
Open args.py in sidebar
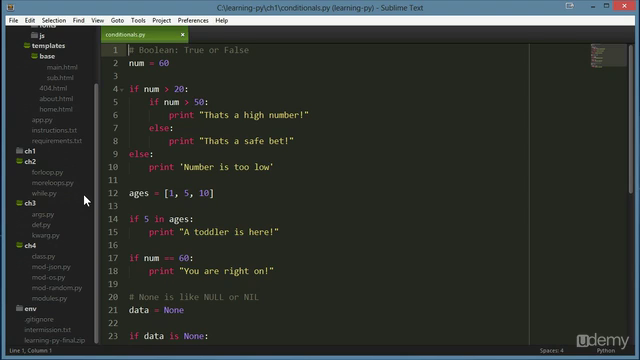[x=43, y=214]
